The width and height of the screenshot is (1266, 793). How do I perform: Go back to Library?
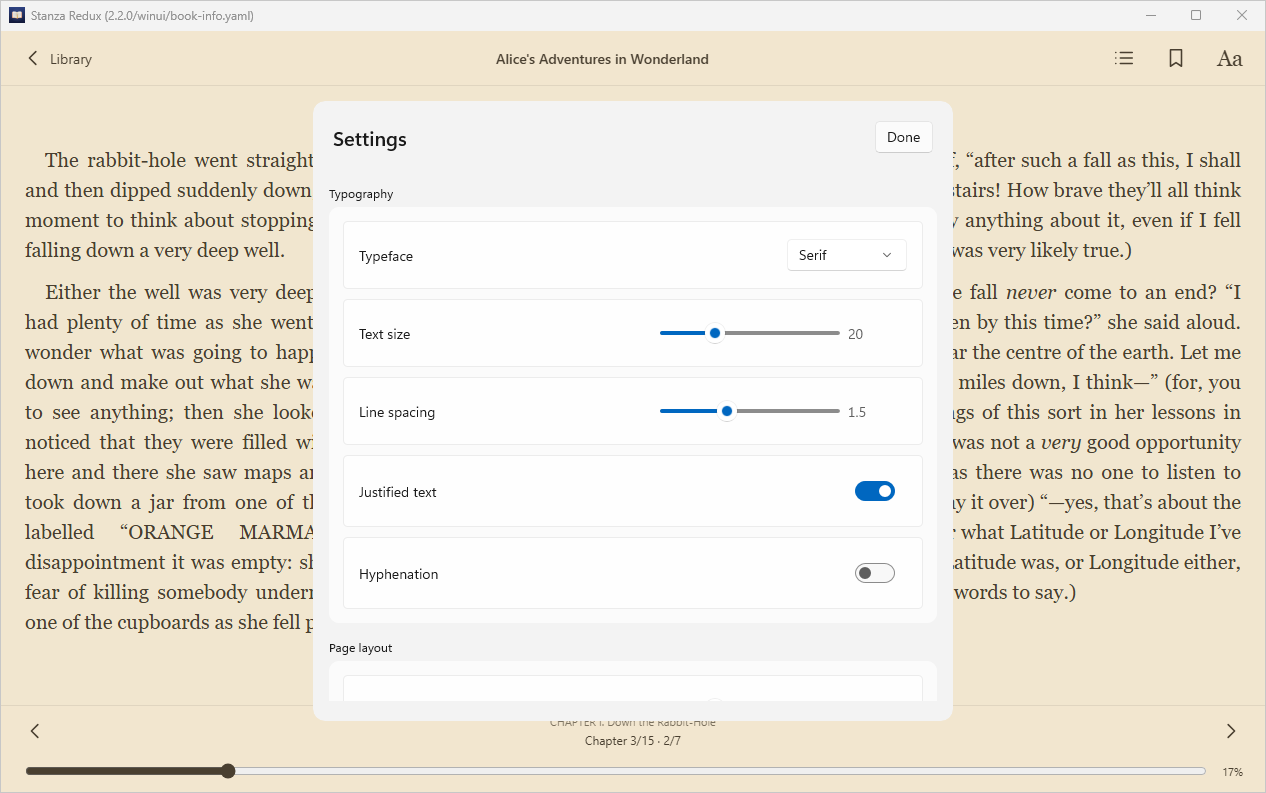60,59
